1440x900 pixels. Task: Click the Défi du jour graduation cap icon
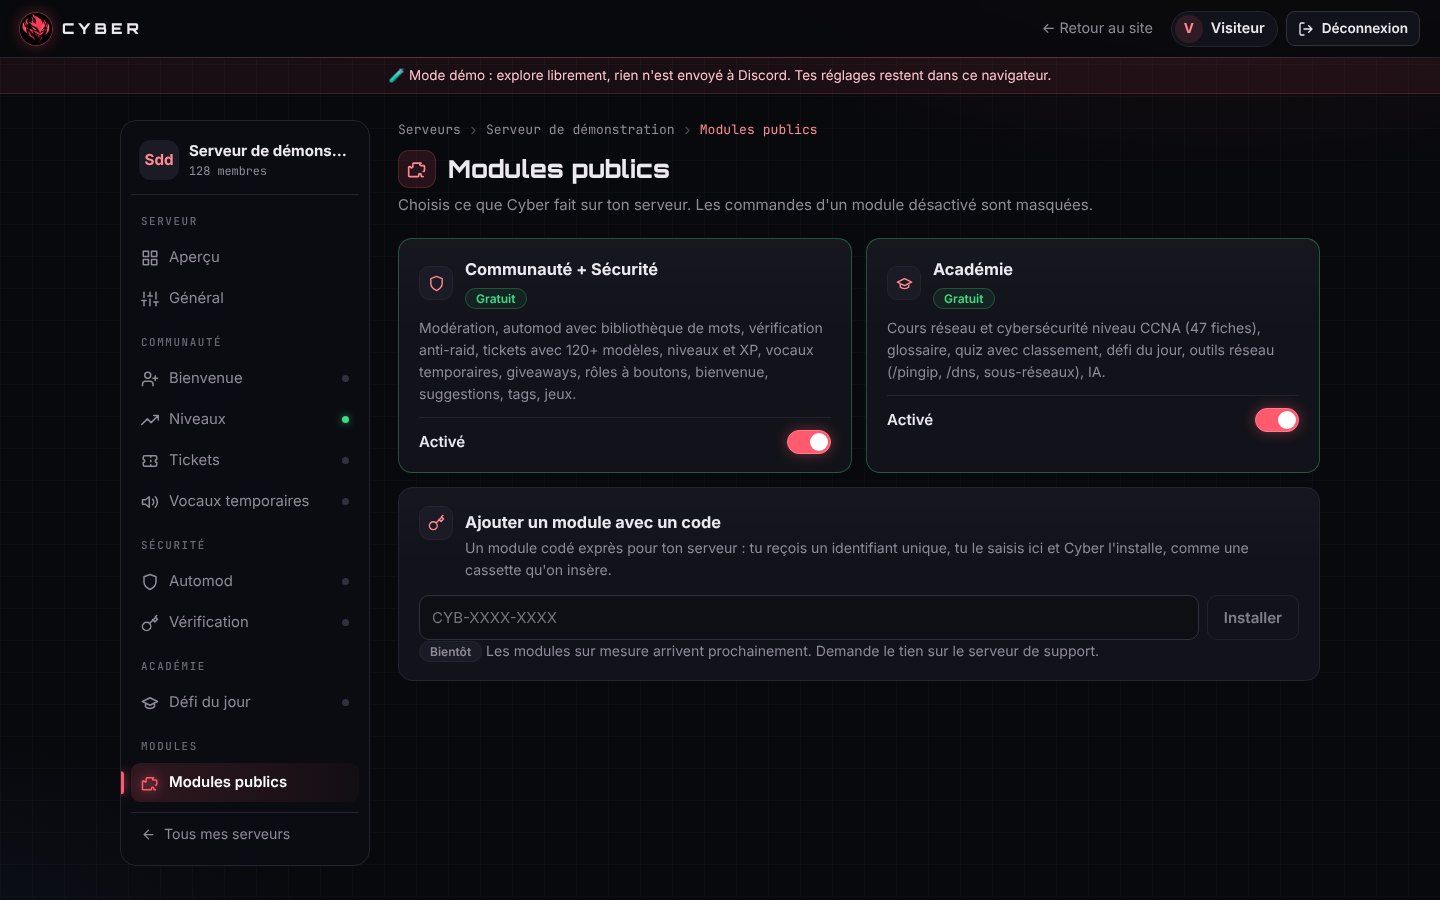click(x=150, y=703)
